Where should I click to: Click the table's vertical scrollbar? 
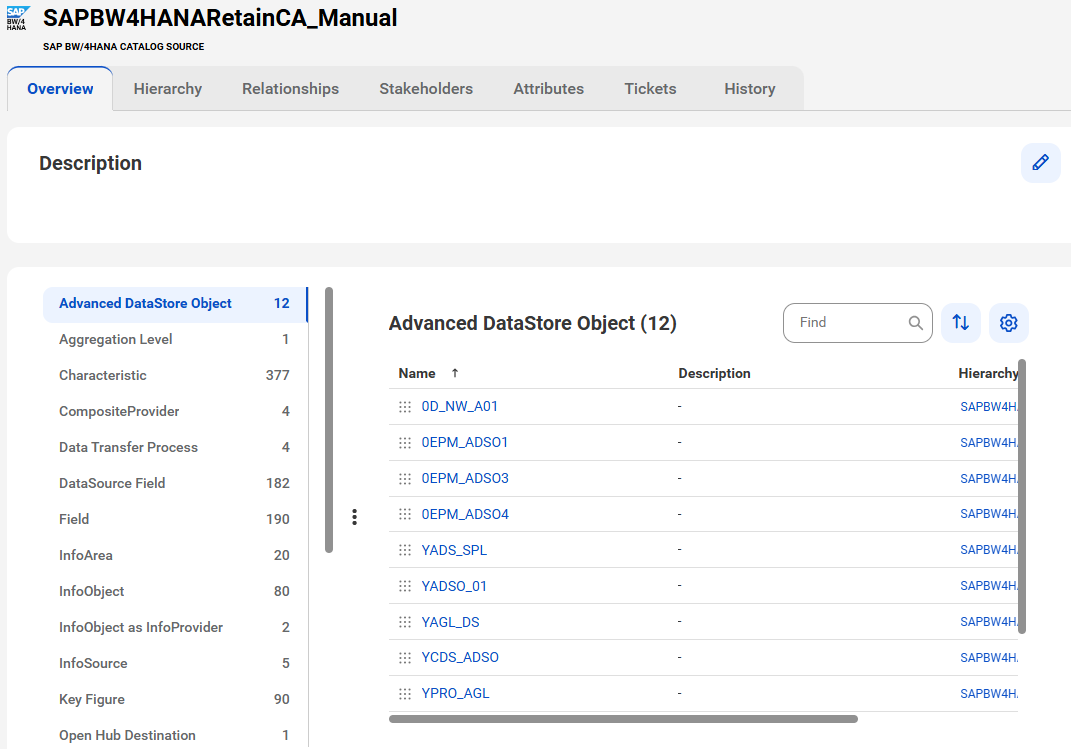tap(1022, 496)
